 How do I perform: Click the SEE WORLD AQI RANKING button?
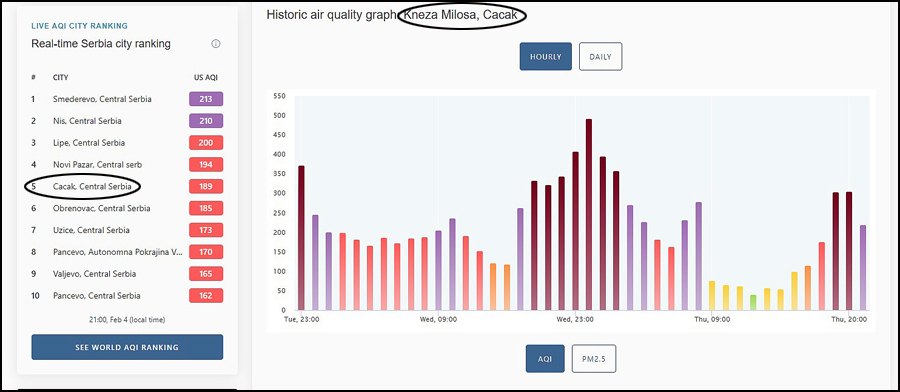[x=127, y=347]
